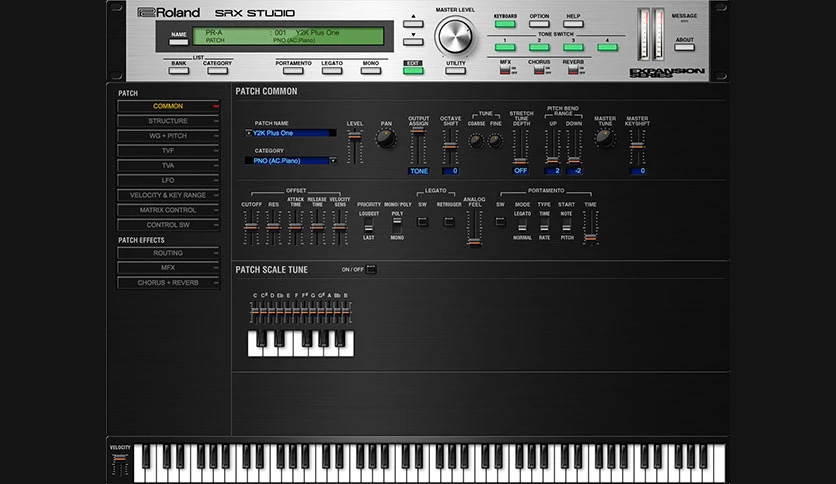Toggle the Portamento SW switch
Viewport: 836px width, 484px height.
[x=500, y=221]
